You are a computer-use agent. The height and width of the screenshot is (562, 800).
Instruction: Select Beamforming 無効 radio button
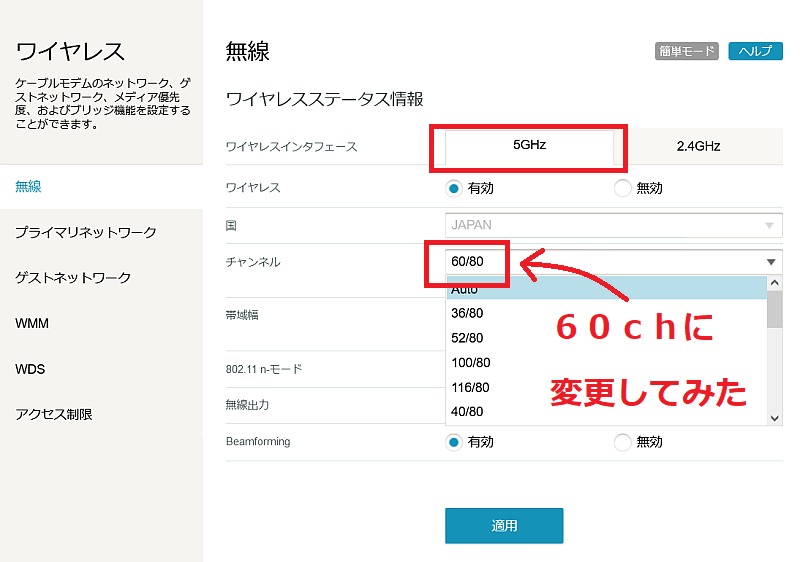coord(622,442)
